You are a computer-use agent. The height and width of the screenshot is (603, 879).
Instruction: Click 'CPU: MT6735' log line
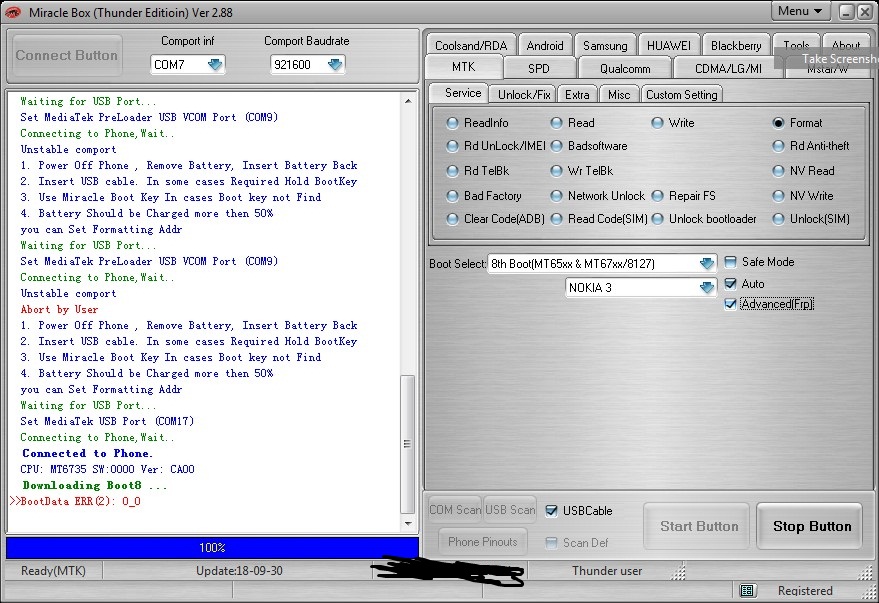click(x=108, y=469)
